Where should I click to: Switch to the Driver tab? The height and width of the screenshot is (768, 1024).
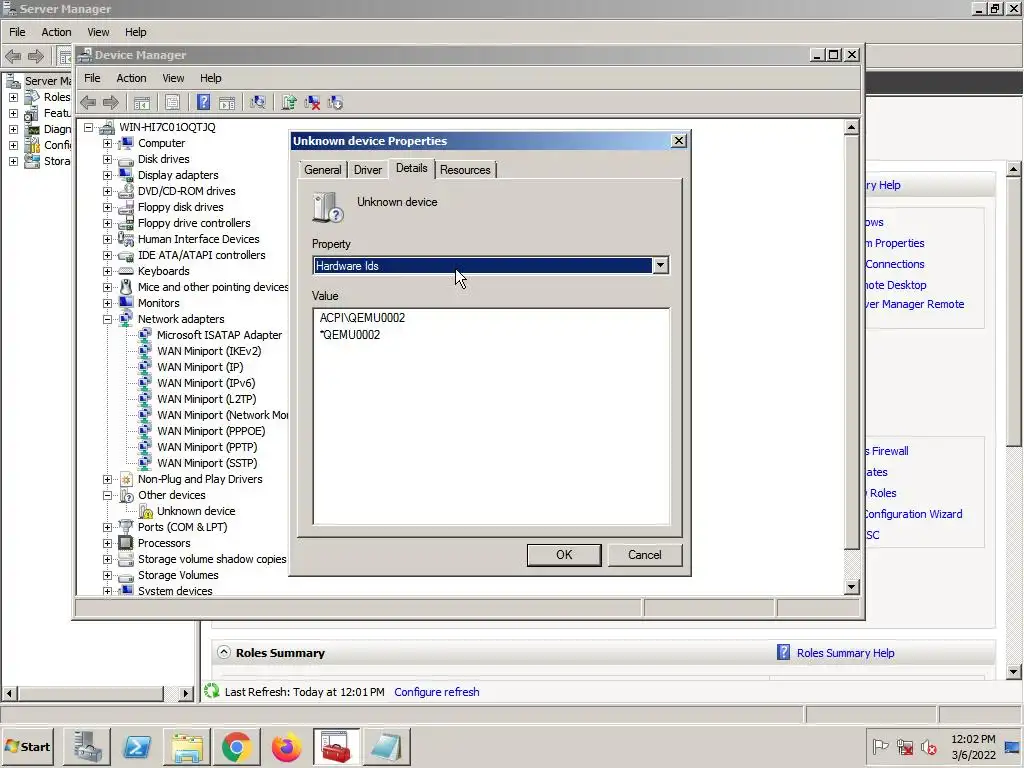368,170
